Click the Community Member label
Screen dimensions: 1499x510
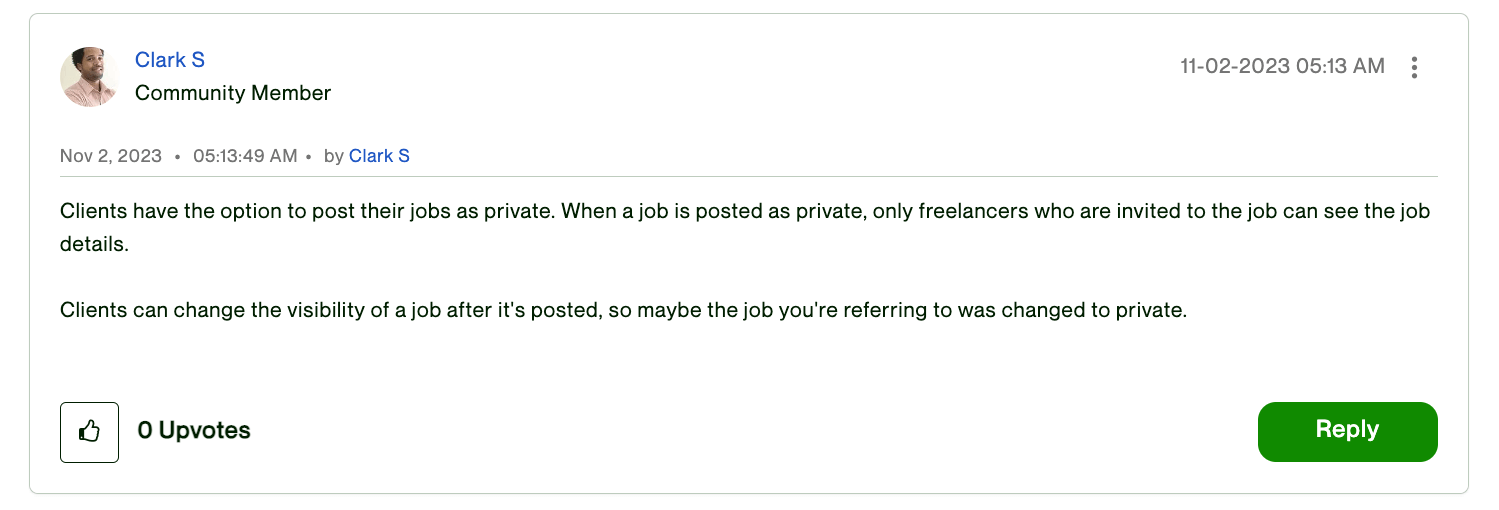click(x=233, y=93)
